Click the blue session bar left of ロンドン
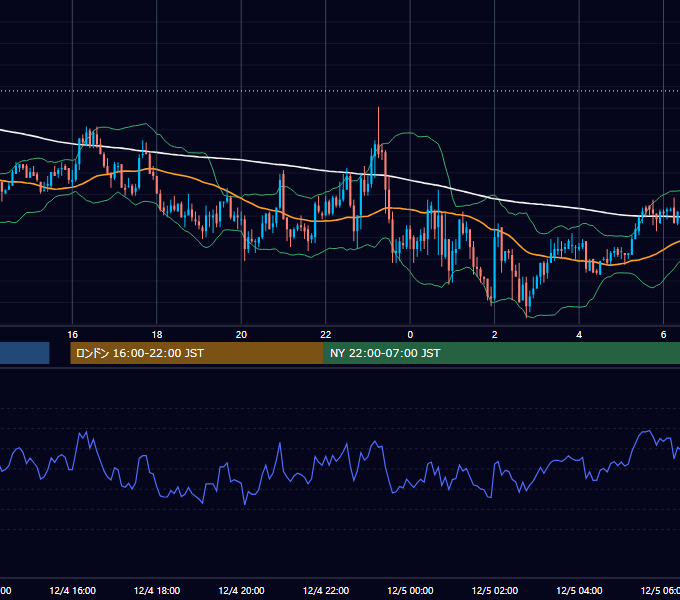Screen dimensions: 680x600 click(25, 353)
